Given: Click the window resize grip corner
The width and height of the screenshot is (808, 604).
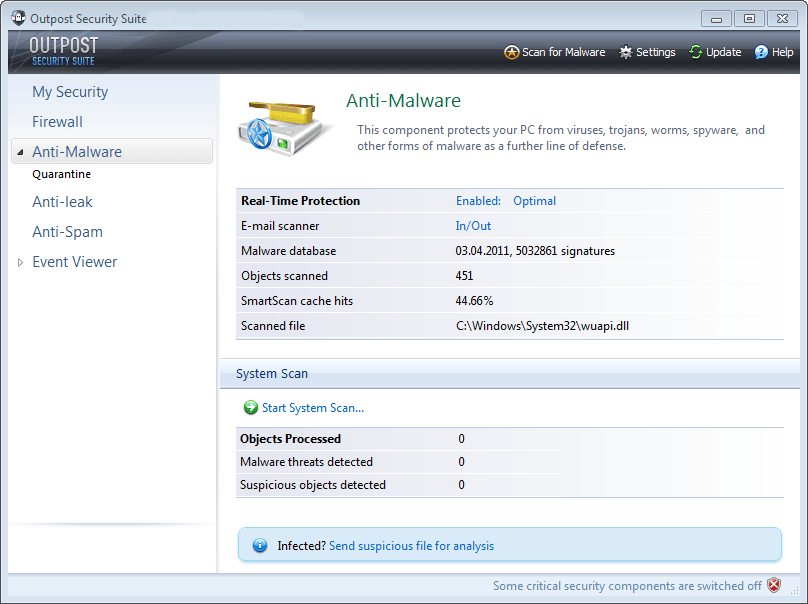Looking at the screenshot, I should tap(794, 589).
